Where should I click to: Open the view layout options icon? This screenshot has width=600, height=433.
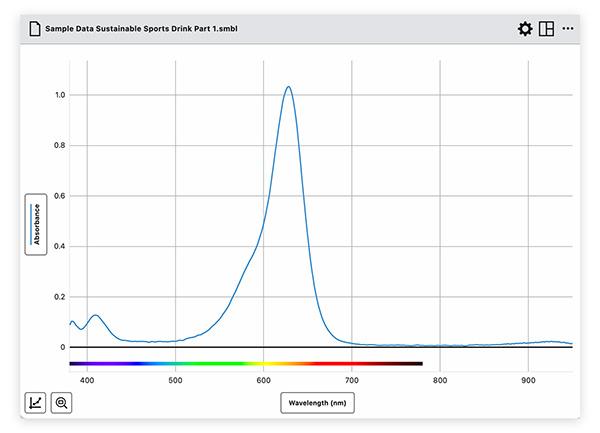(546, 29)
